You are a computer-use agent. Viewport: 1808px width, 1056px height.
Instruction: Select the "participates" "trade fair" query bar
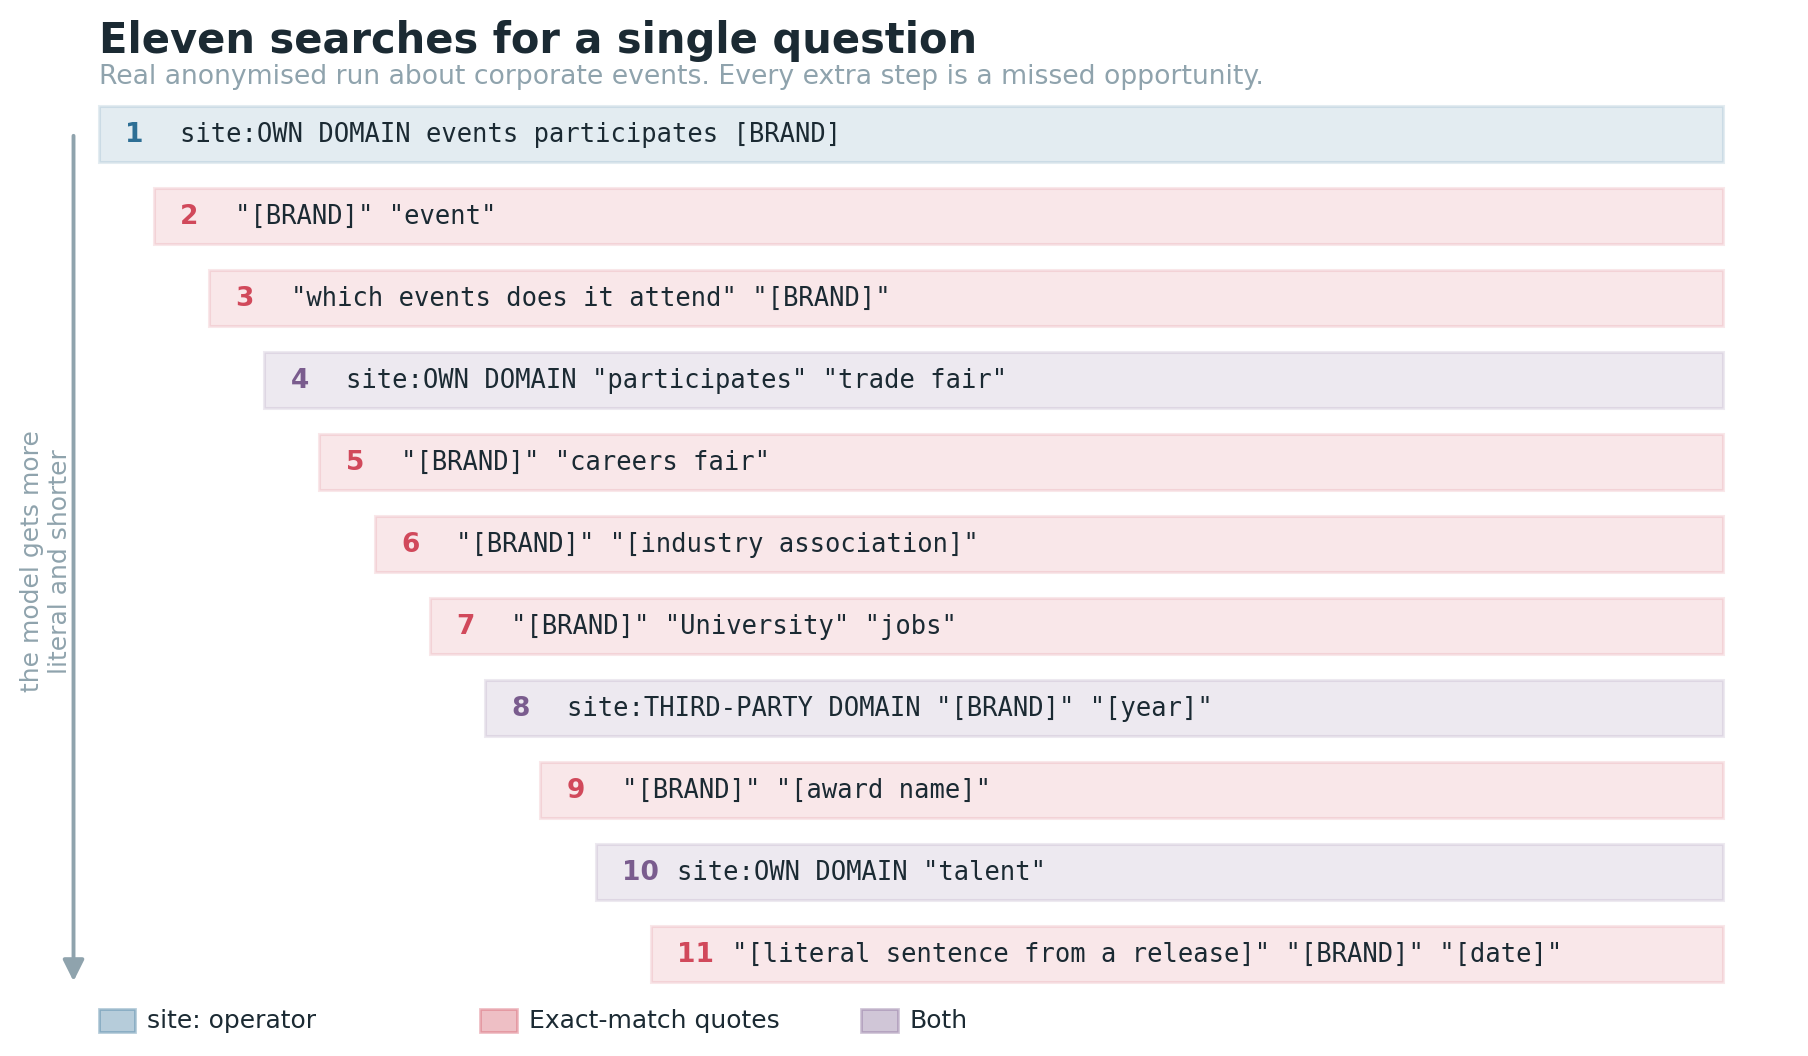pos(994,380)
